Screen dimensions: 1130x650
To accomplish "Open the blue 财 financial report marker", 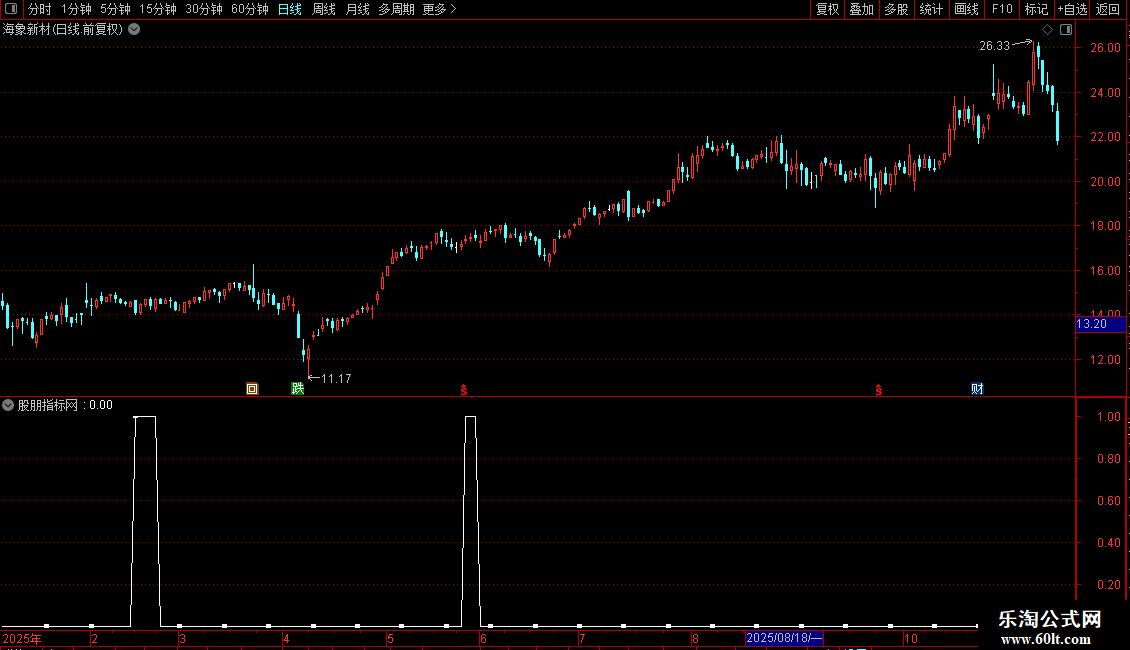I will (x=977, y=388).
